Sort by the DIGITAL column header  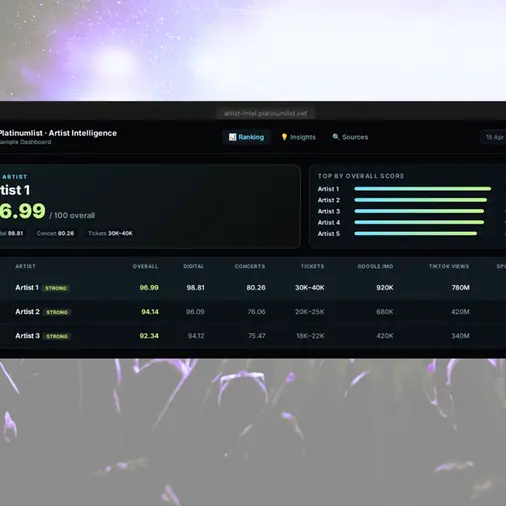click(194, 266)
